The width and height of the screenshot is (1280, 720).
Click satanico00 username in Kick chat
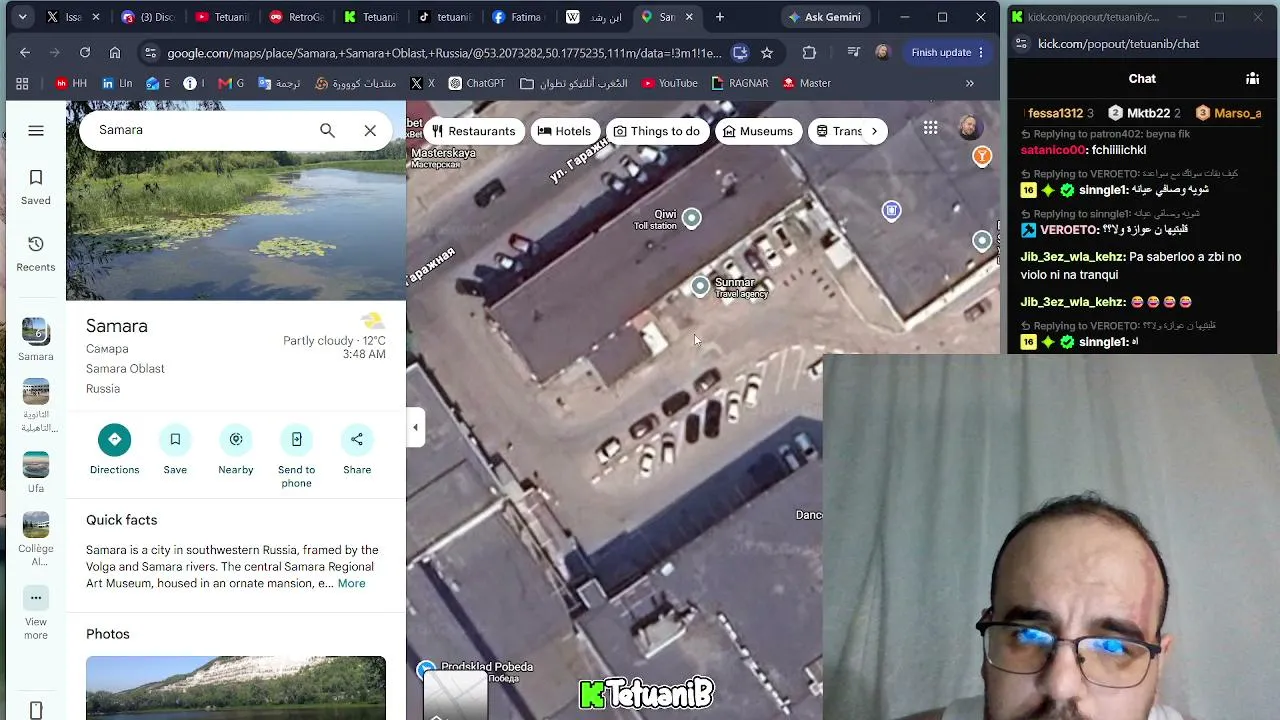click(1053, 150)
